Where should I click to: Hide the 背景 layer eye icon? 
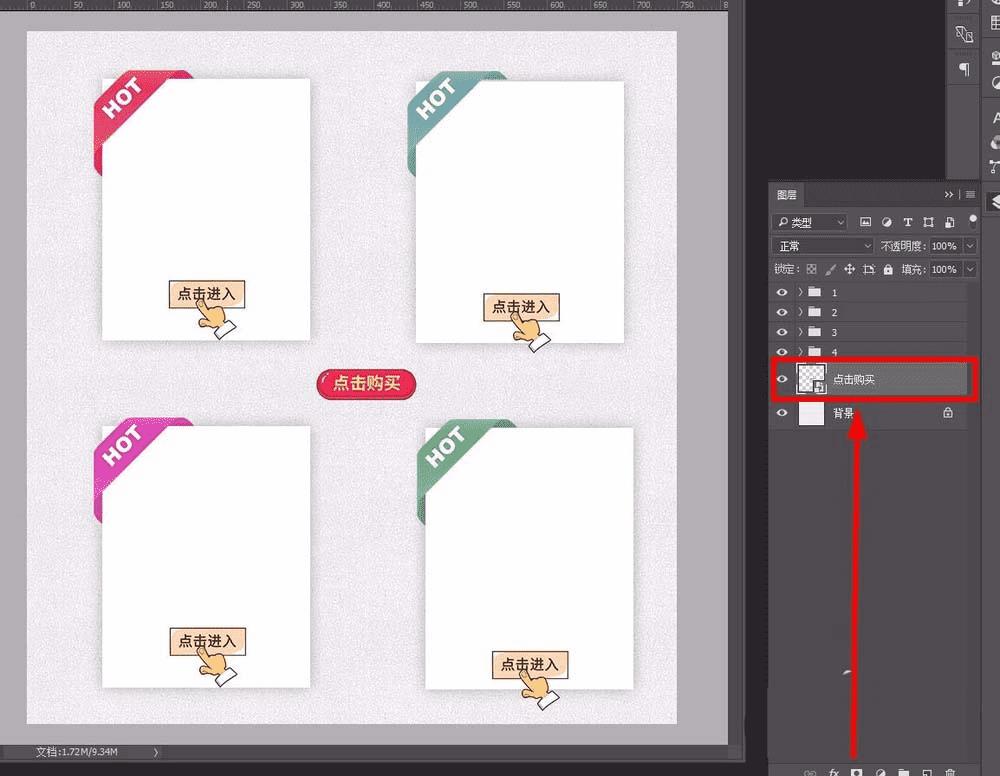pyautogui.click(x=782, y=413)
